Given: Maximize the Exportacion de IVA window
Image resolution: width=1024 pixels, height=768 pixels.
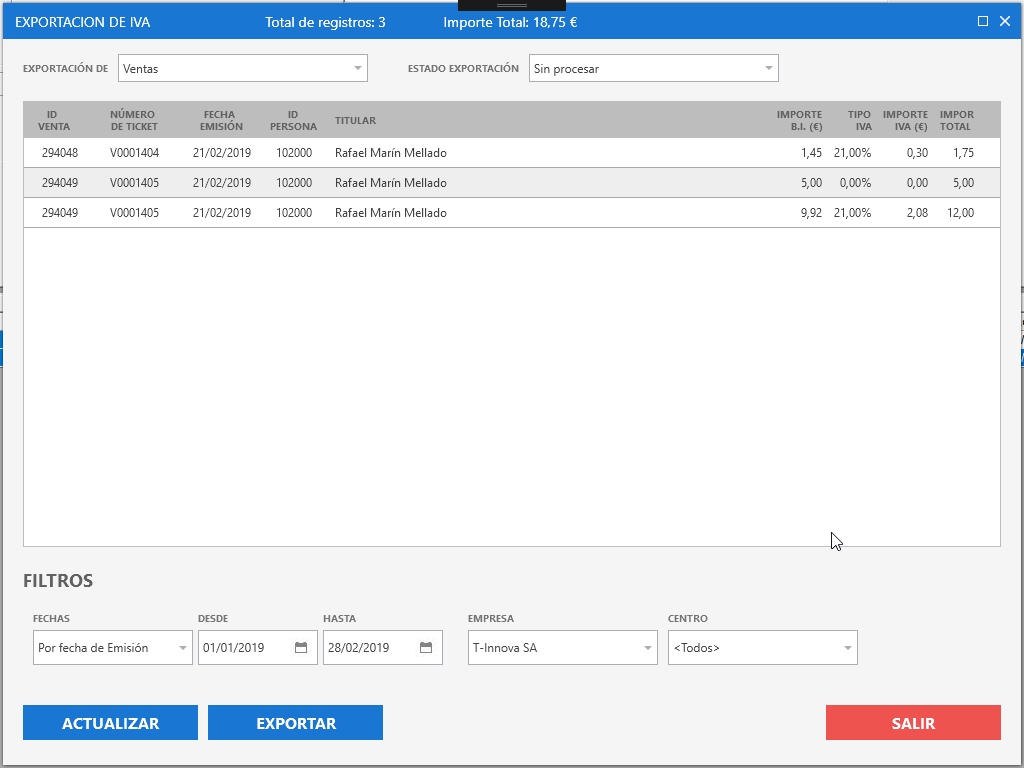Looking at the screenshot, I should click(x=982, y=22).
